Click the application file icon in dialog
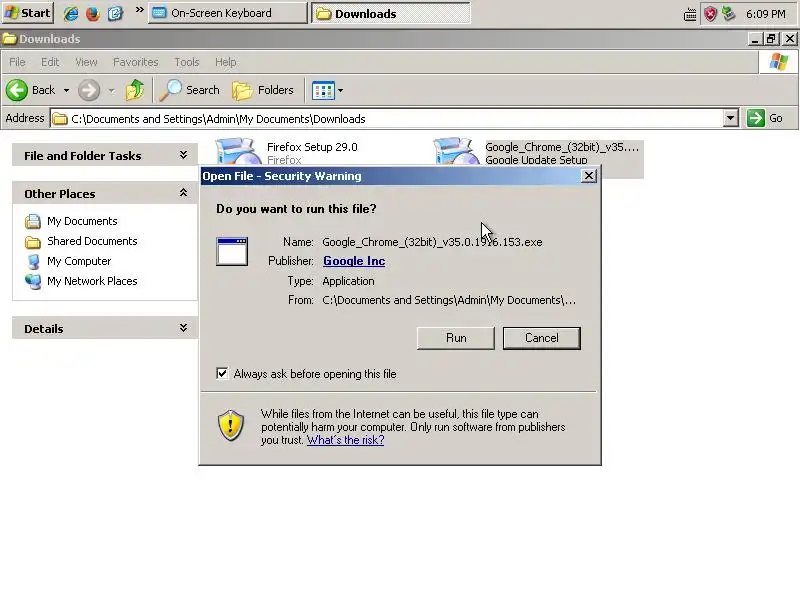 coord(232,252)
